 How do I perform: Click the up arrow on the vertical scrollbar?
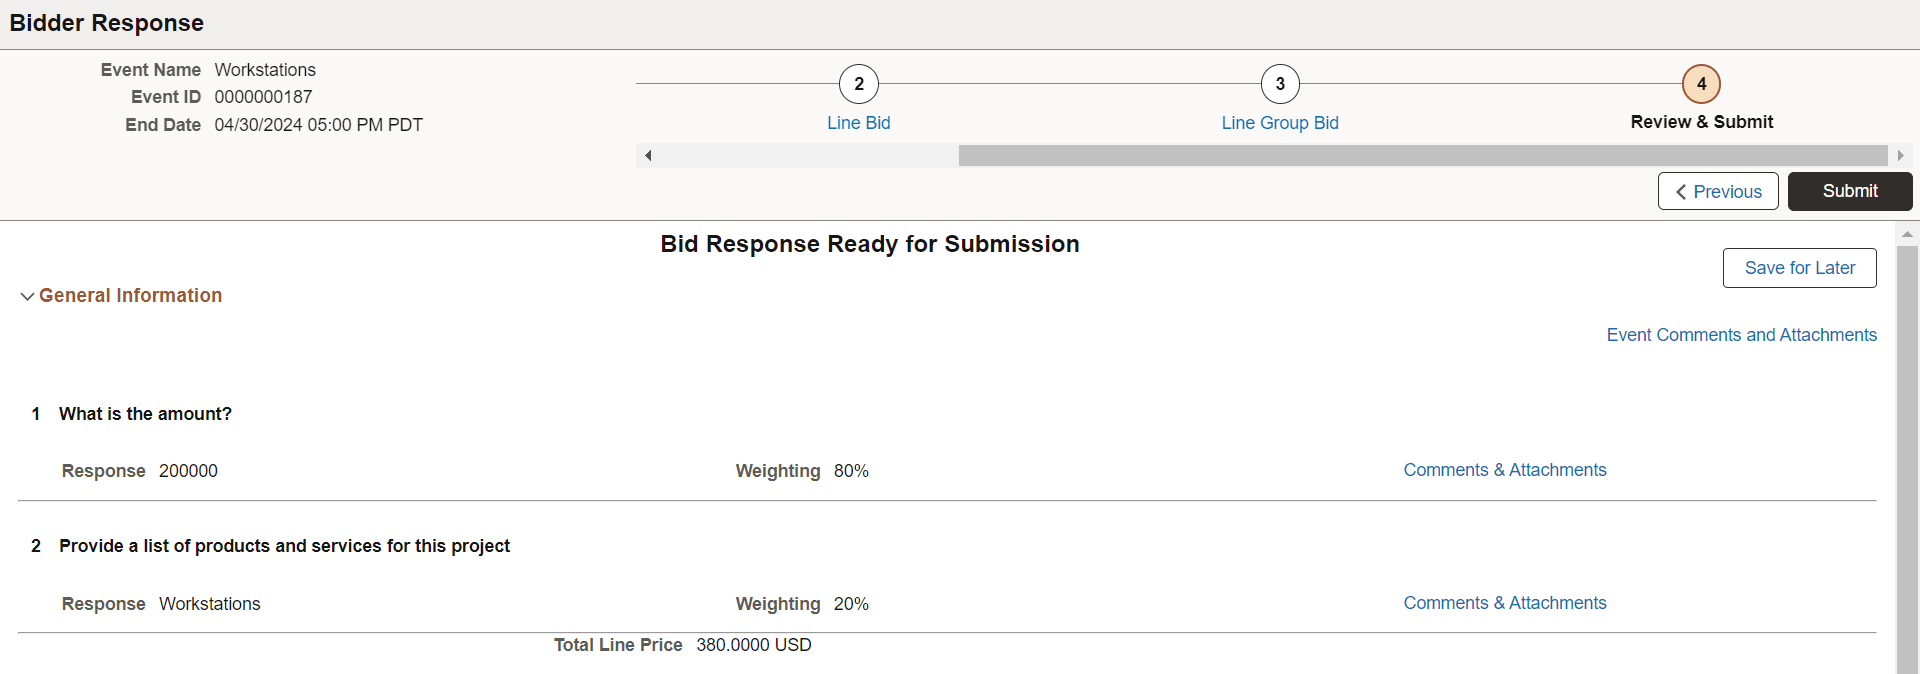tap(1908, 234)
